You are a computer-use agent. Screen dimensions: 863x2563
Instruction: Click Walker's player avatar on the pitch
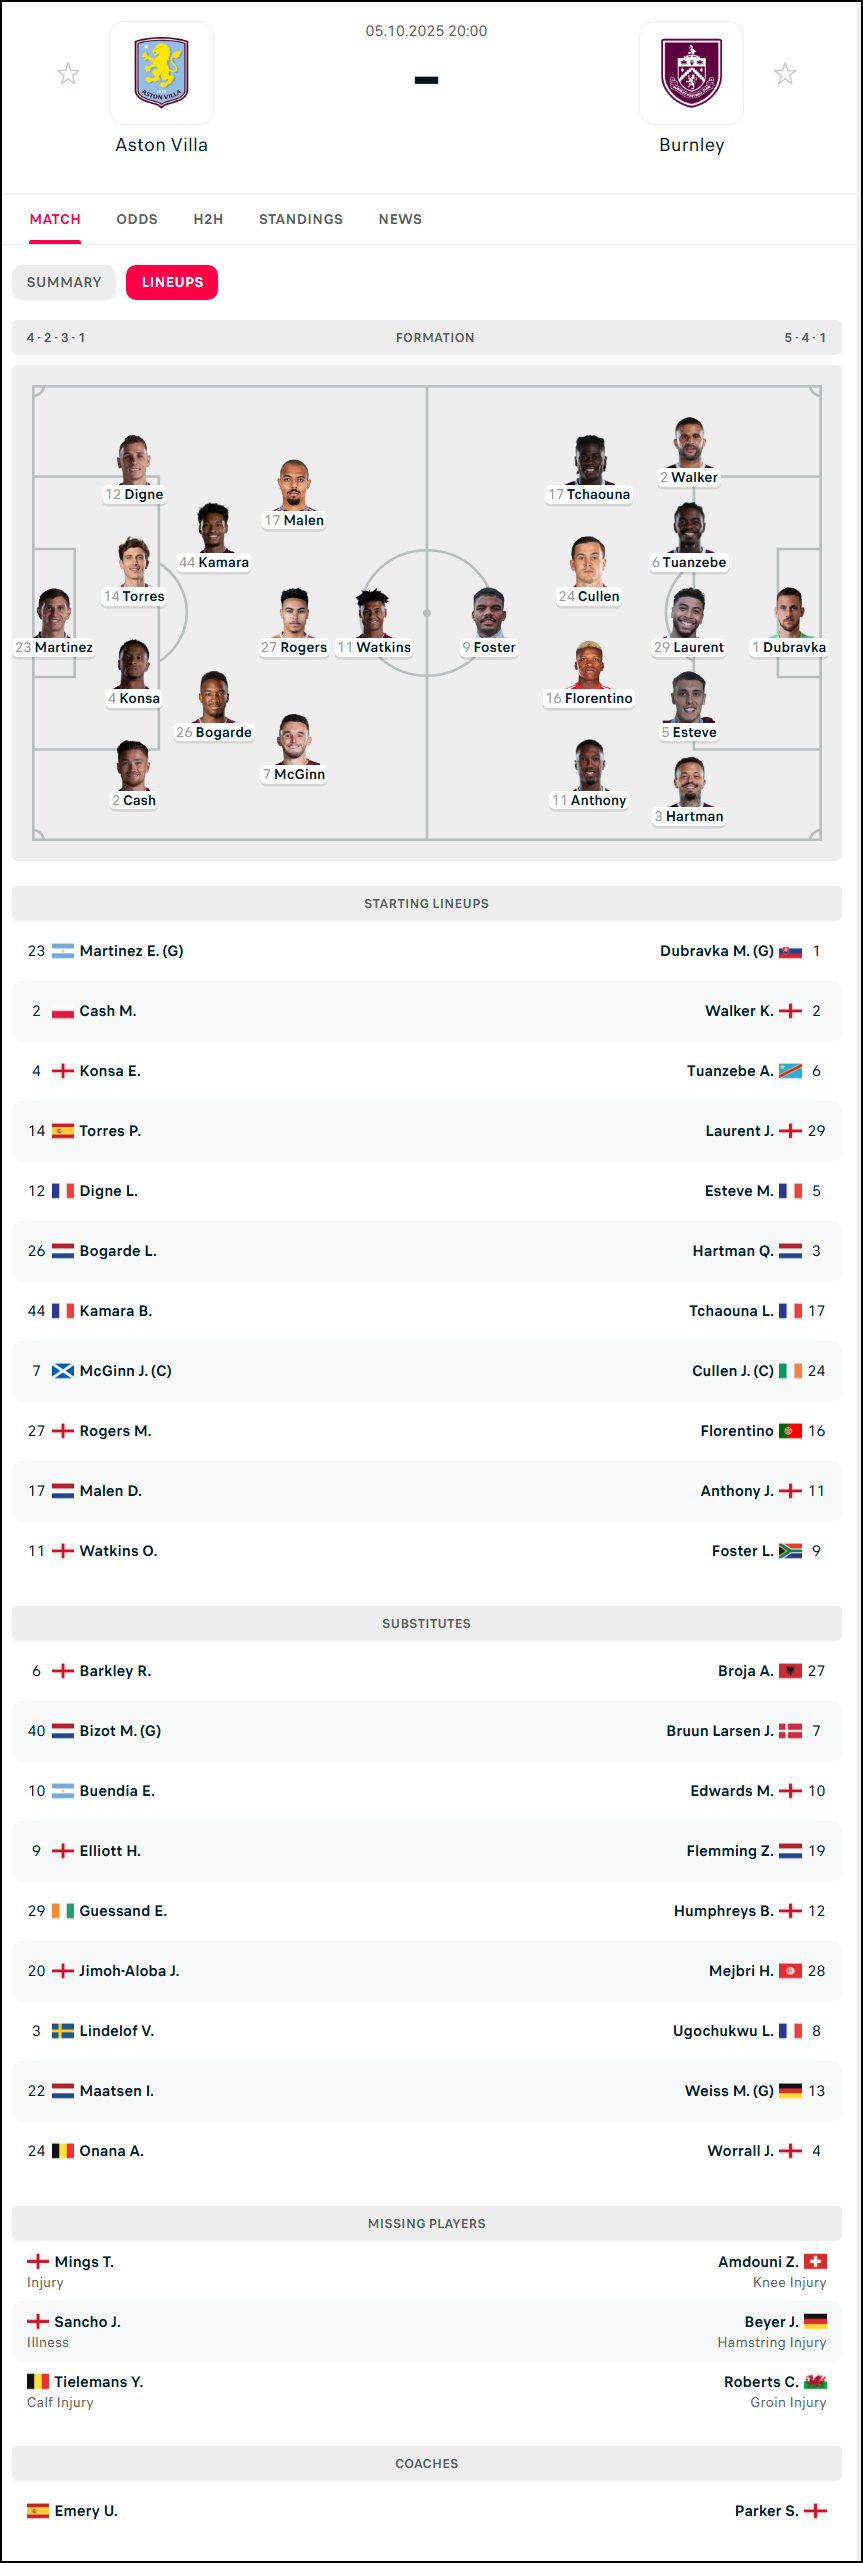pyautogui.click(x=689, y=443)
